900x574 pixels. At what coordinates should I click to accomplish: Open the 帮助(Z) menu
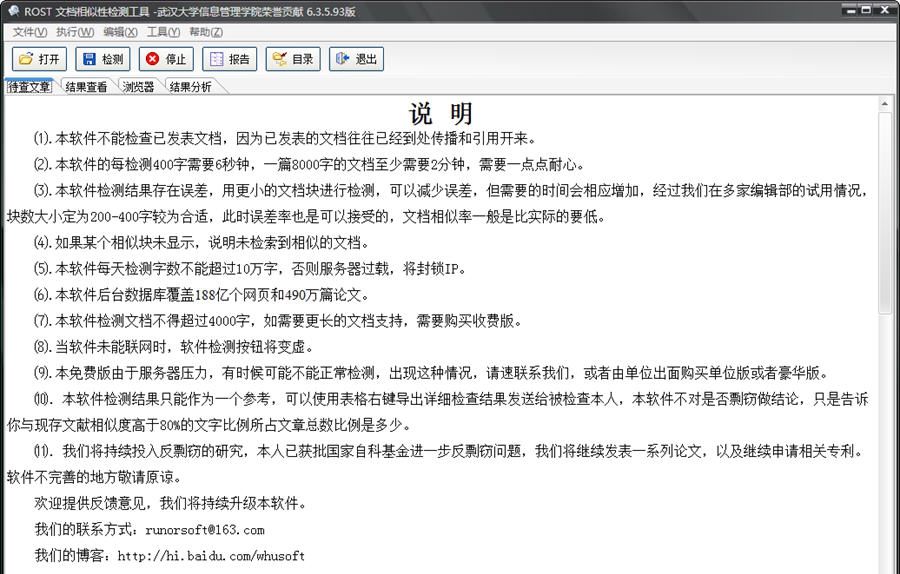click(206, 32)
